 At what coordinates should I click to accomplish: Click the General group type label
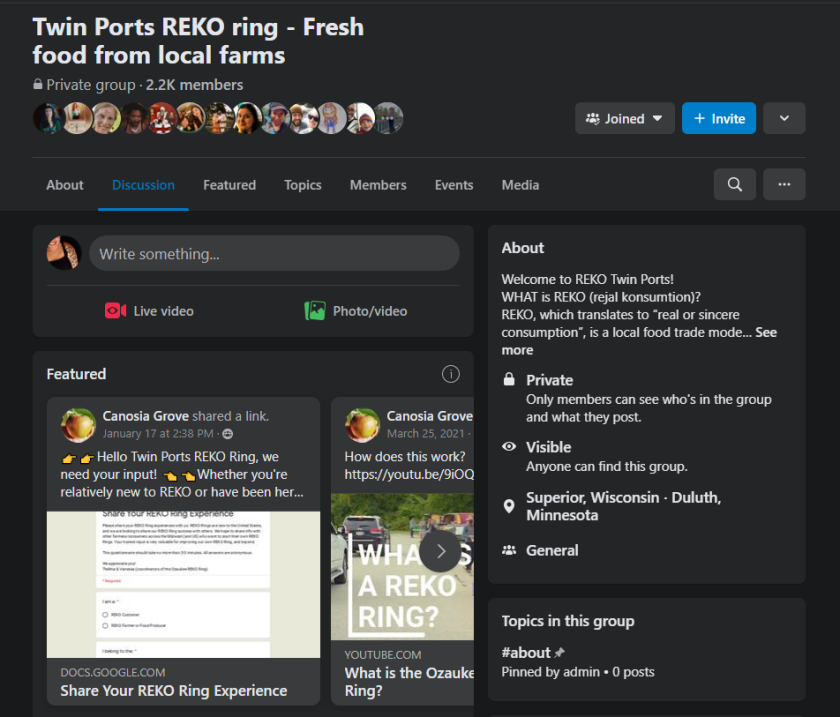pyautogui.click(x=552, y=550)
